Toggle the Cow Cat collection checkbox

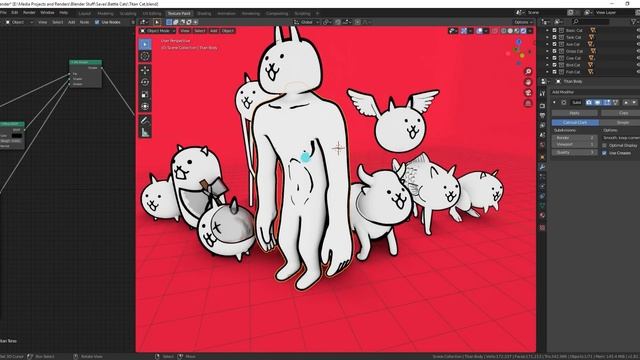click(554, 58)
